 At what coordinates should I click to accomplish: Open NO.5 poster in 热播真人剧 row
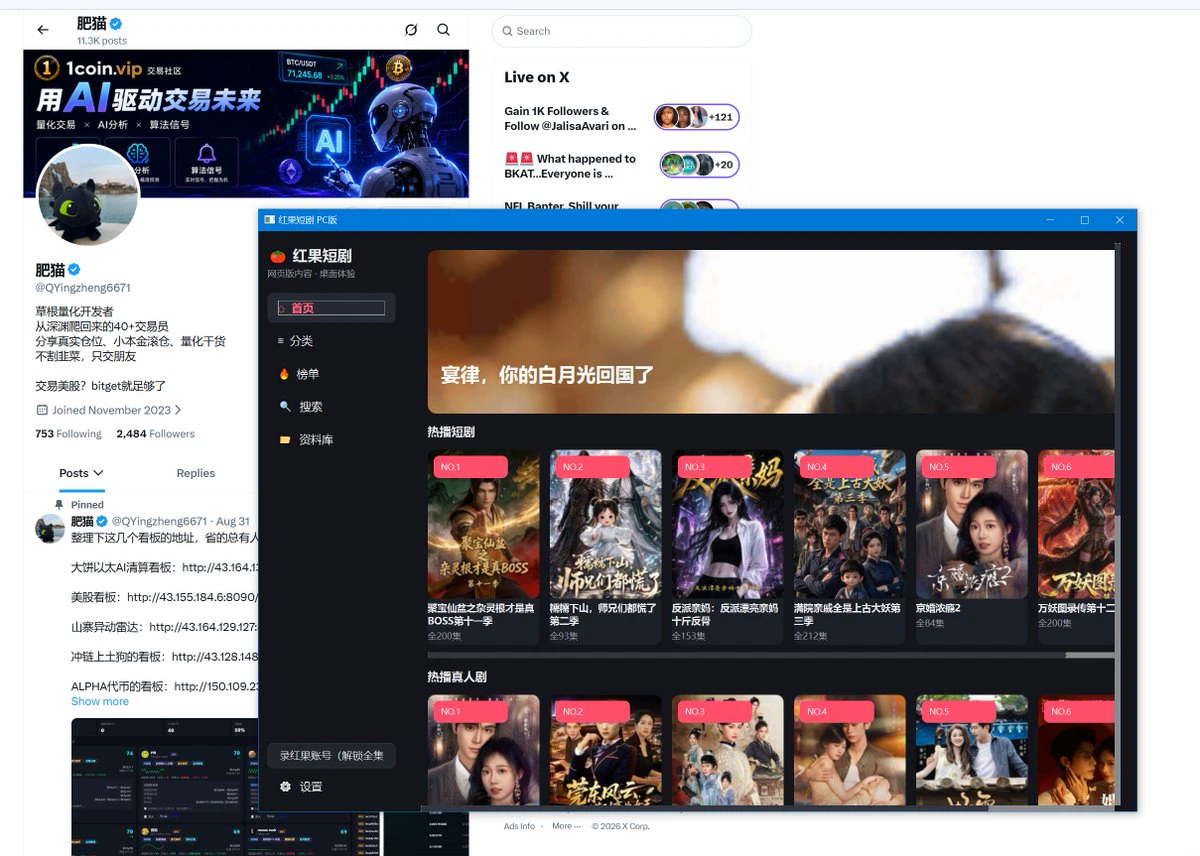[x=972, y=750]
